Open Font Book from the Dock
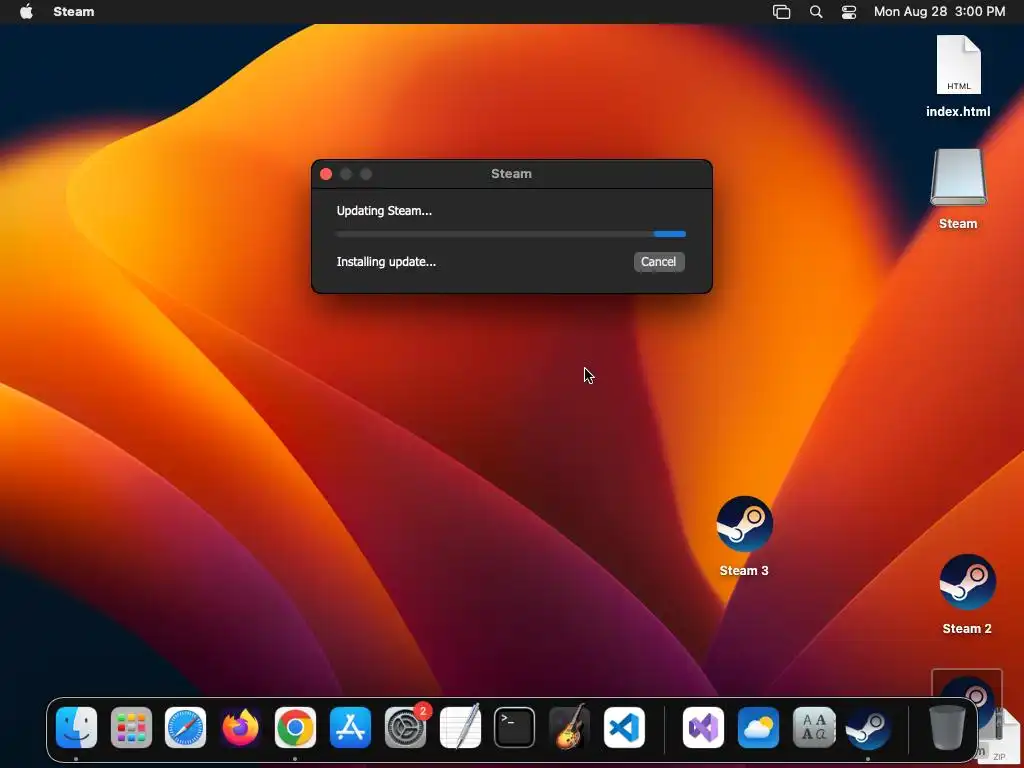Screen dimensions: 1024x768 point(814,728)
